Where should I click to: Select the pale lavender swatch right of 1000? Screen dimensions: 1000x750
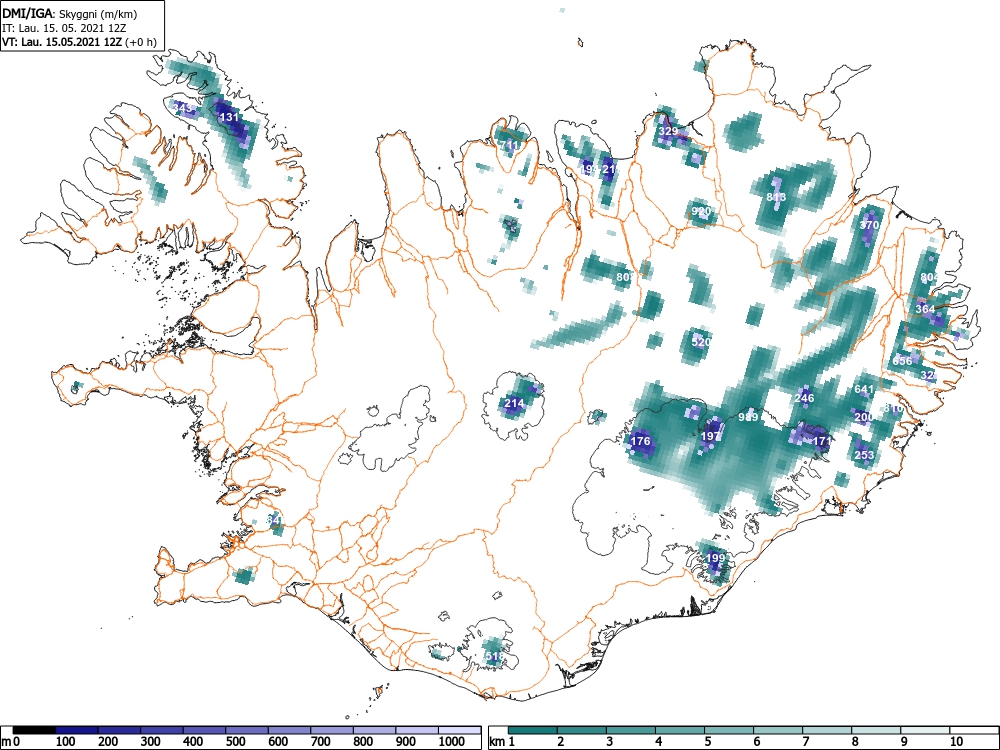tap(460, 730)
